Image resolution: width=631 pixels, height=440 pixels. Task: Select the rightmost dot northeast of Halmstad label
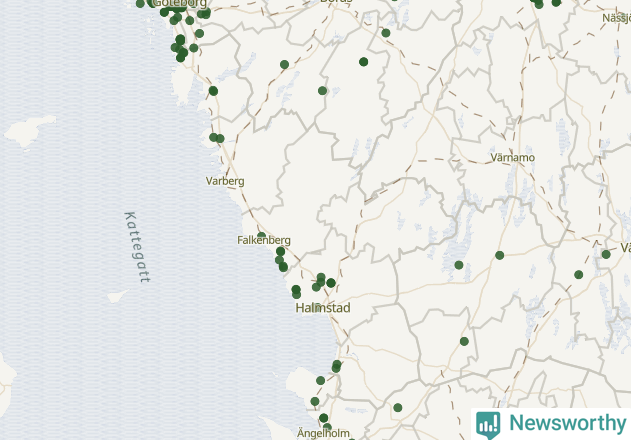331,283
